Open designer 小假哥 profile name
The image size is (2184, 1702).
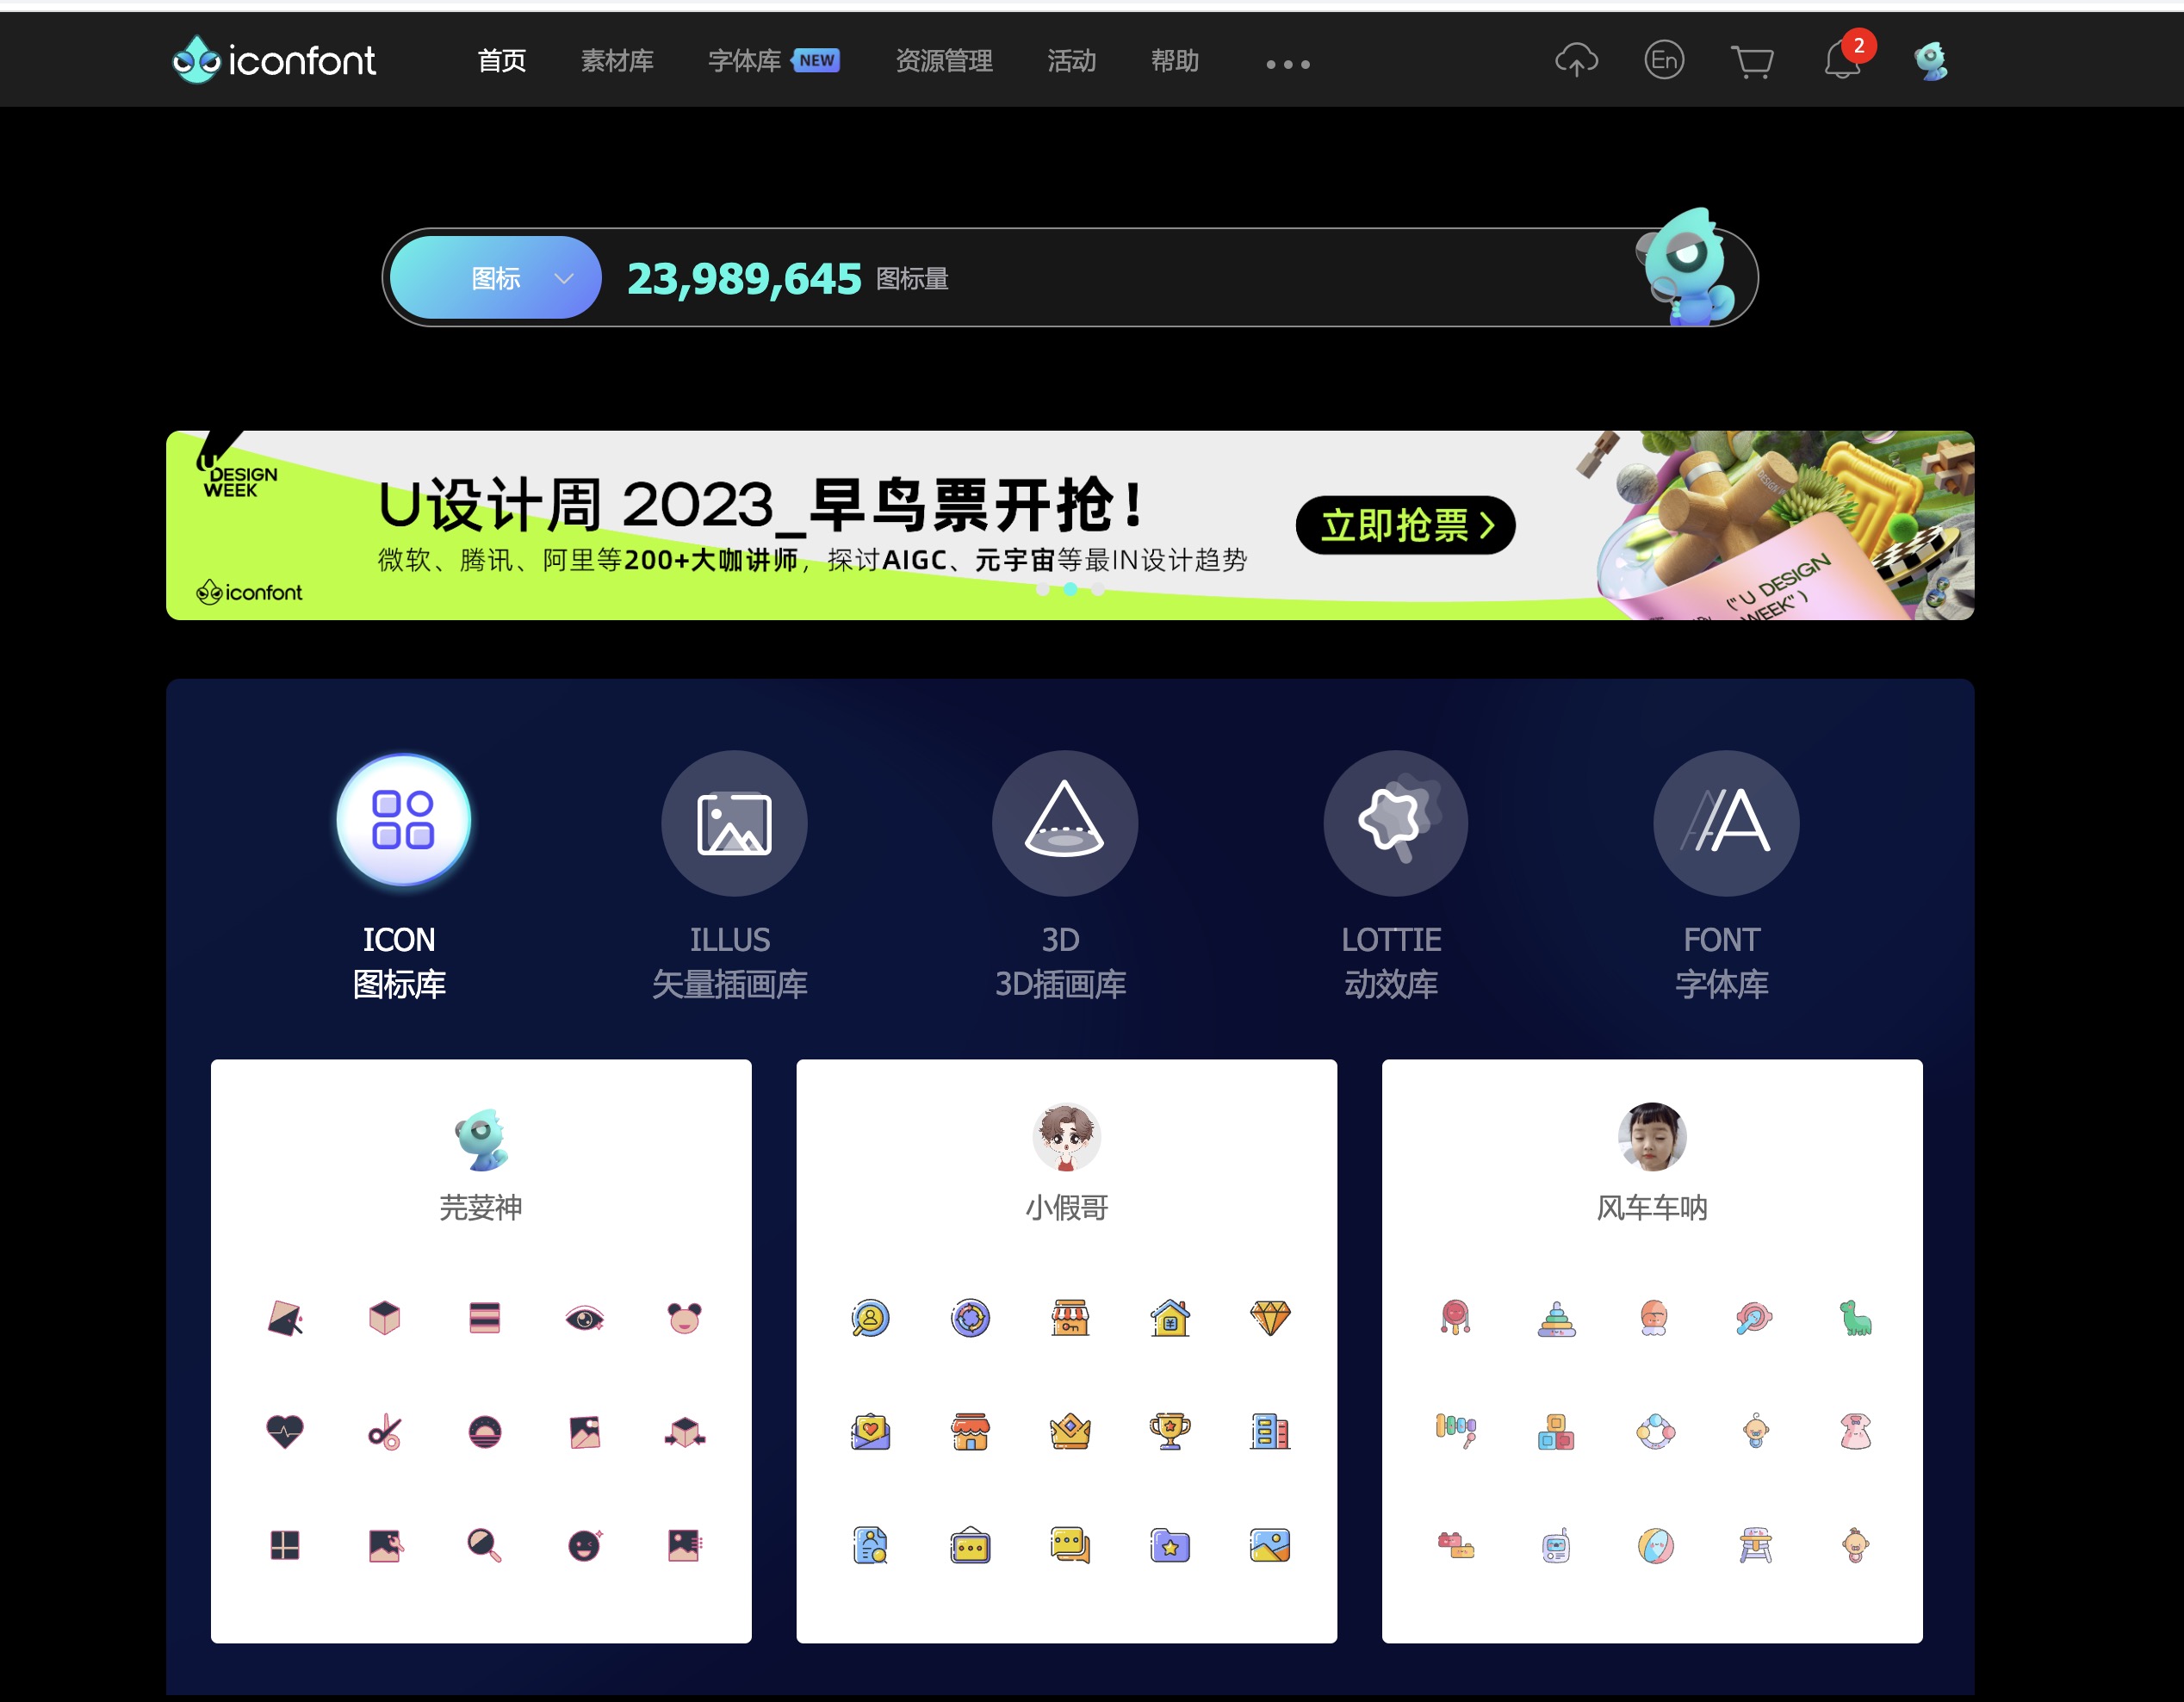click(1066, 1208)
